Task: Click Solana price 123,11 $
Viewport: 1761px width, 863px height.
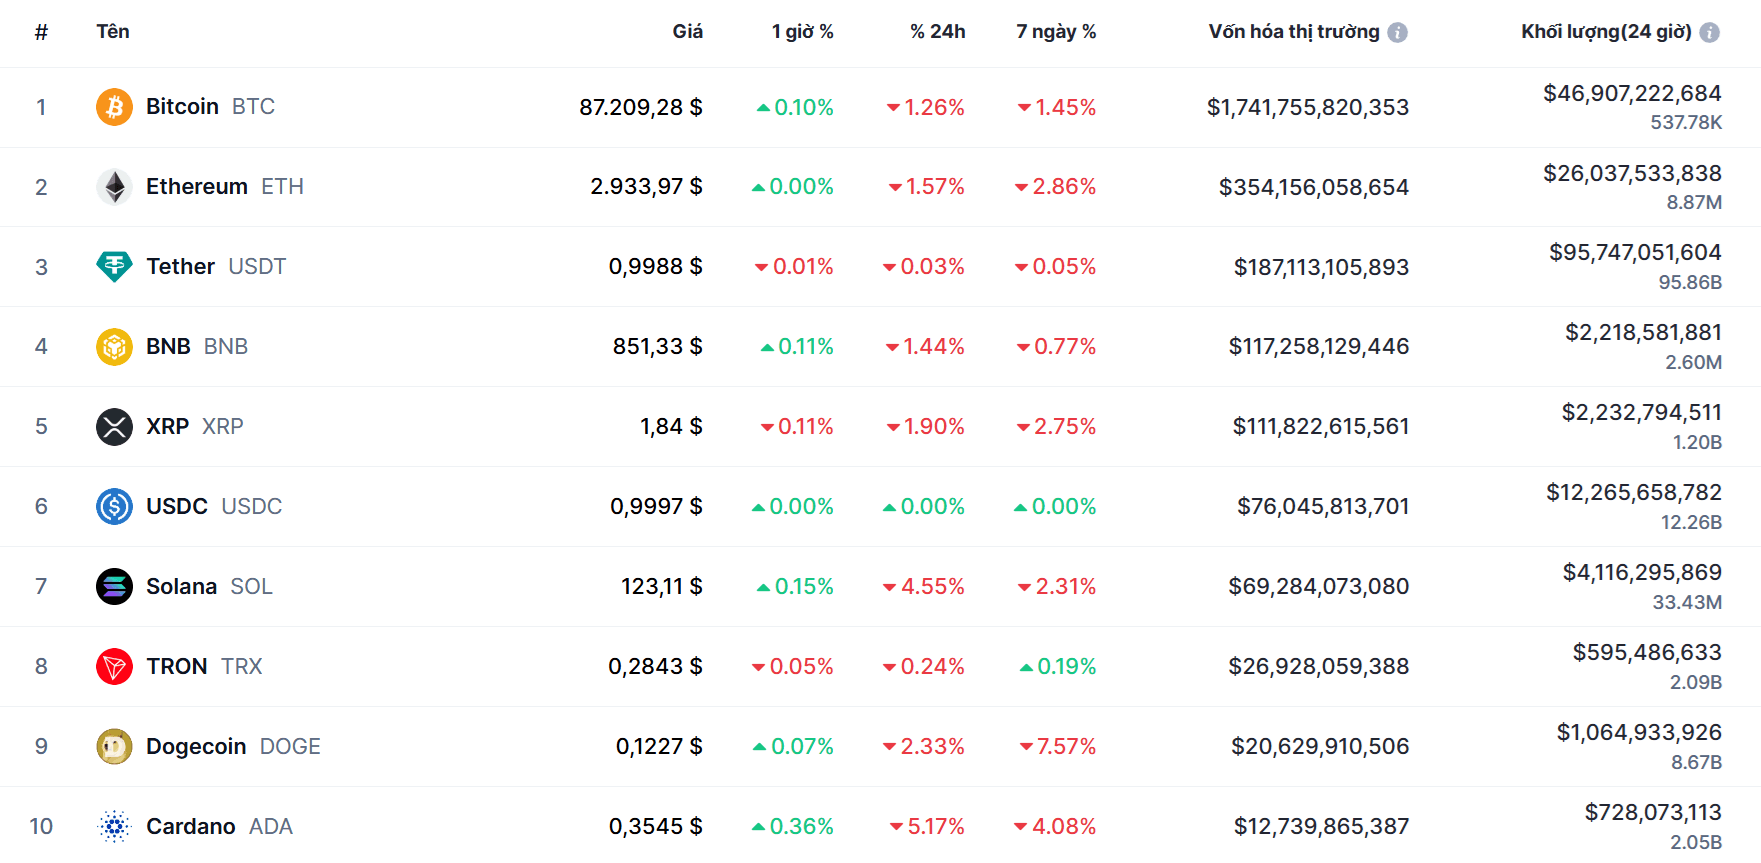Action: coord(662,587)
